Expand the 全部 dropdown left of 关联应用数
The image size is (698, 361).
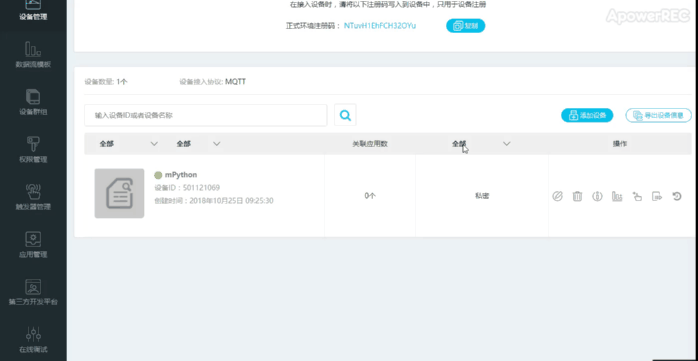[198, 144]
